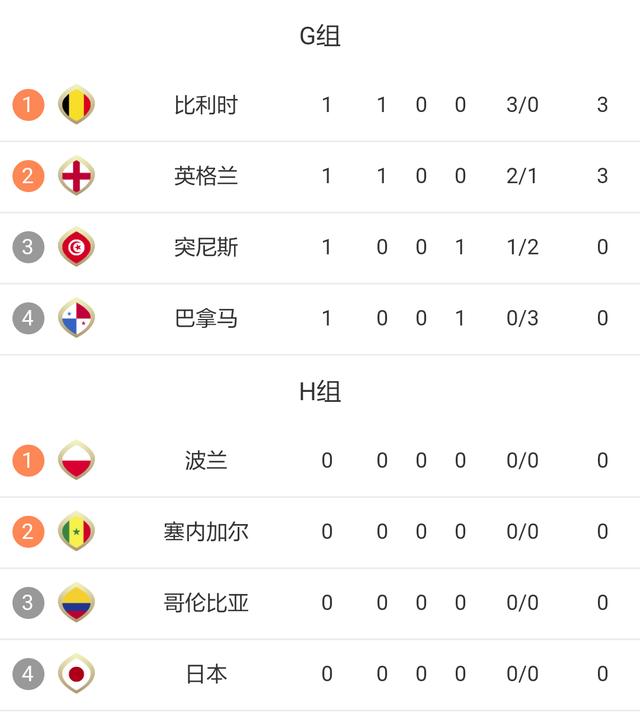Select the Tunisia flag icon
640x712 pixels.
click(x=76, y=247)
